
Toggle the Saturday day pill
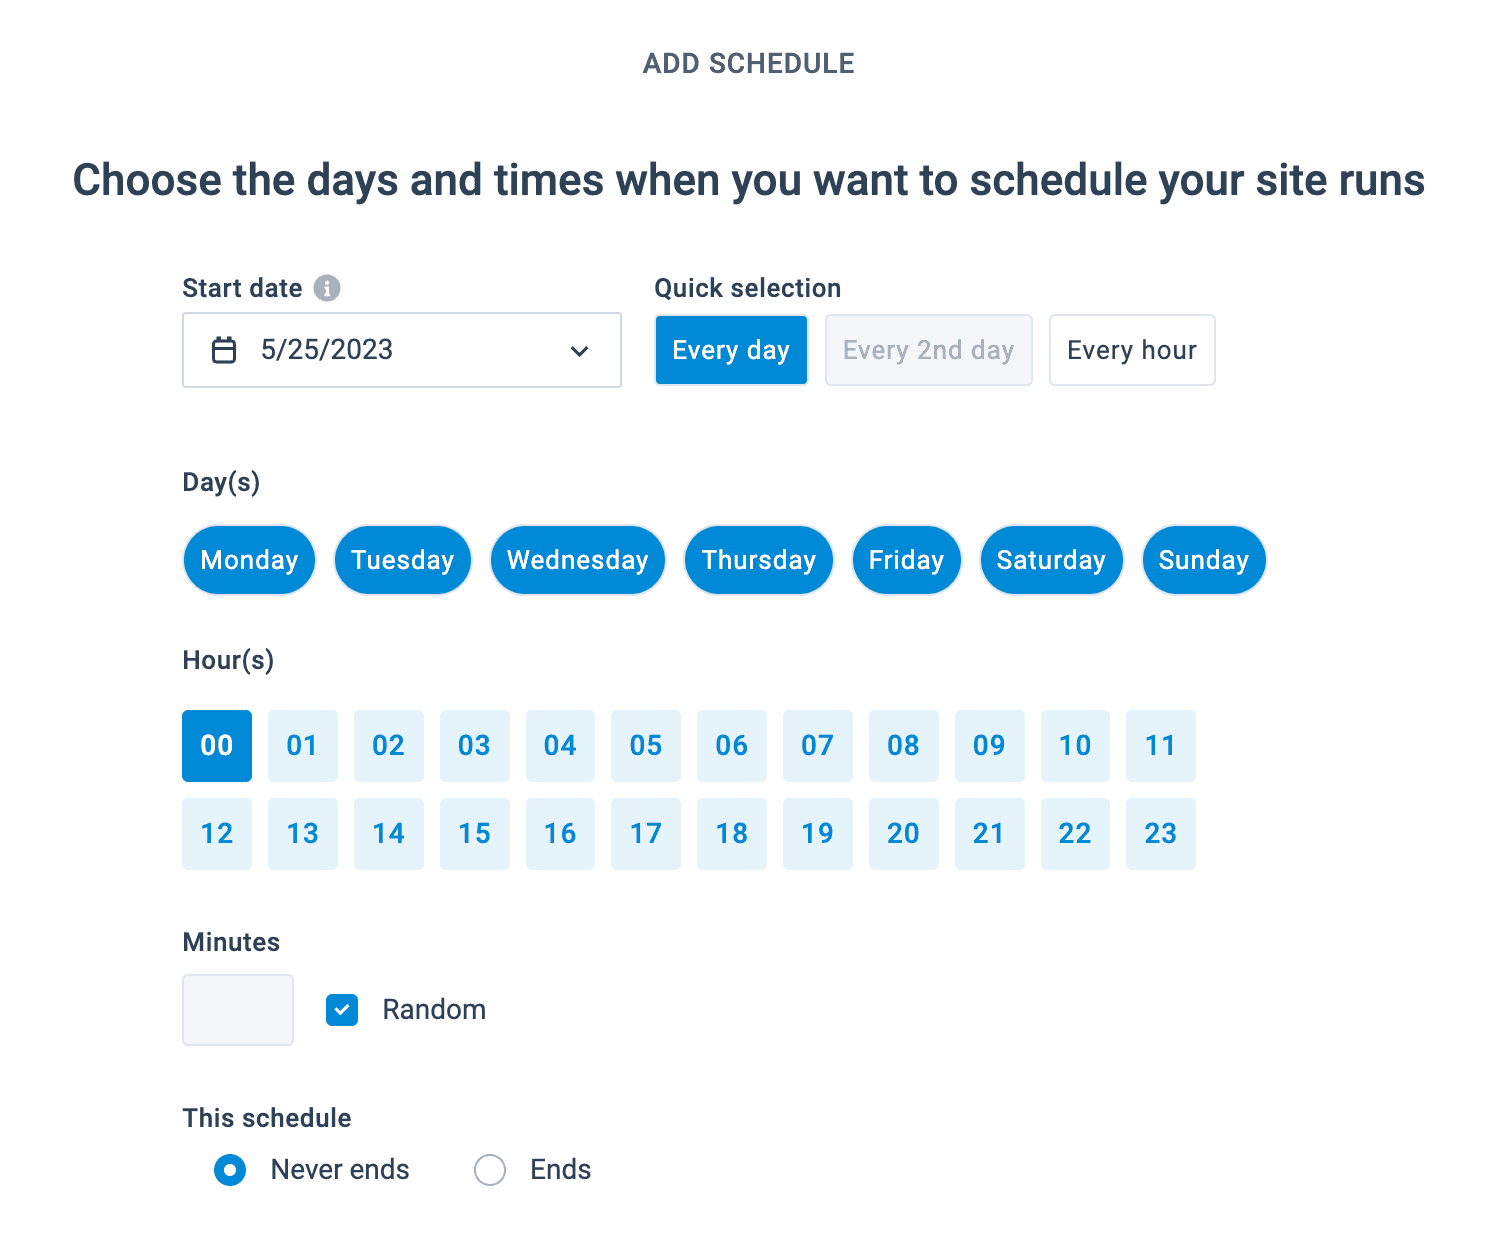coord(1051,560)
